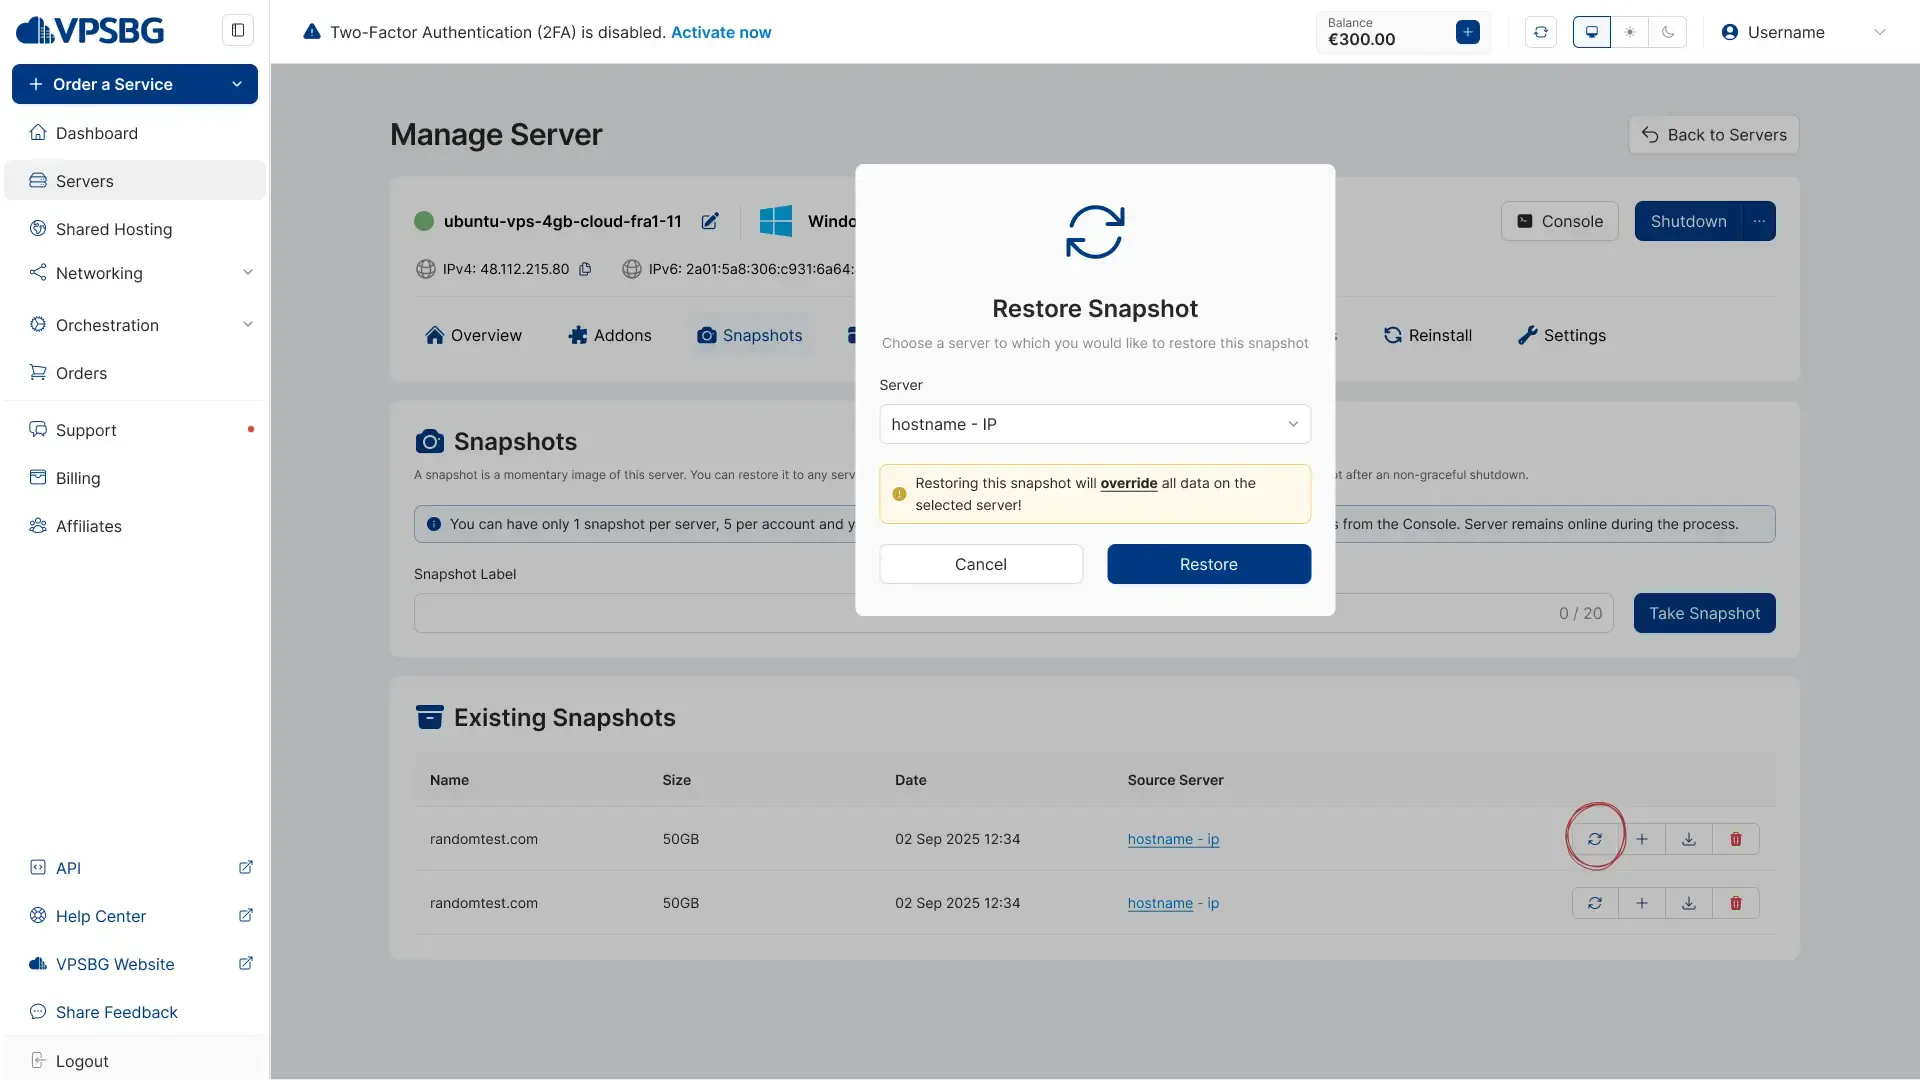Switch to dark theme mode
The width and height of the screenshot is (1920, 1080).
(x=1667, y=32)
